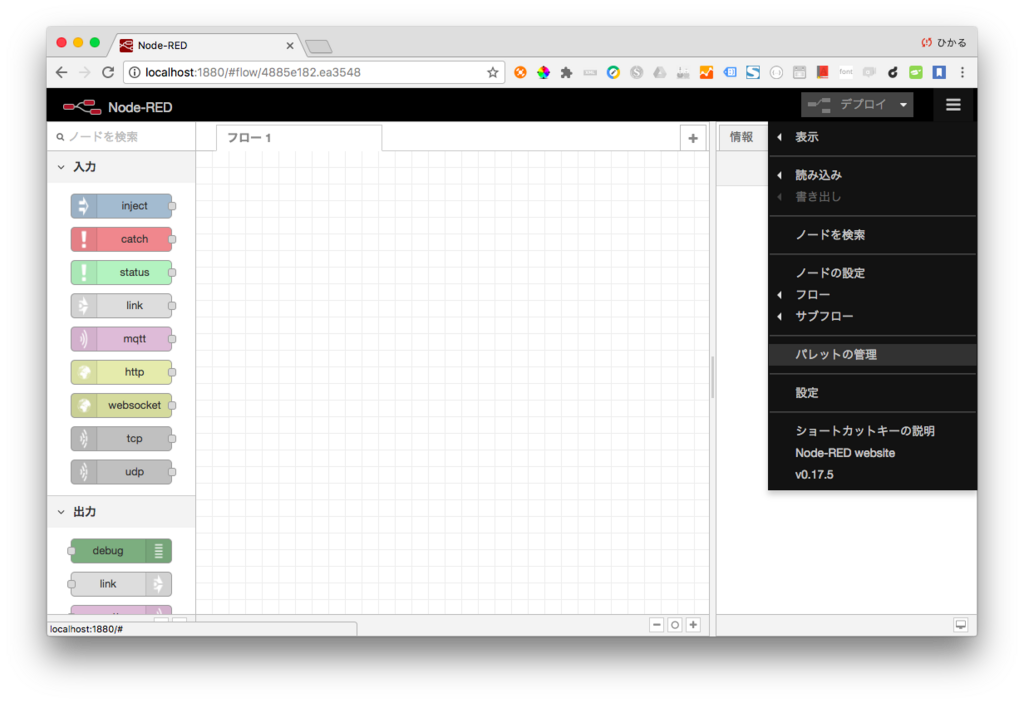
Task: Select the udp input node
Action: pyautogui.click(x=121, y=472)
